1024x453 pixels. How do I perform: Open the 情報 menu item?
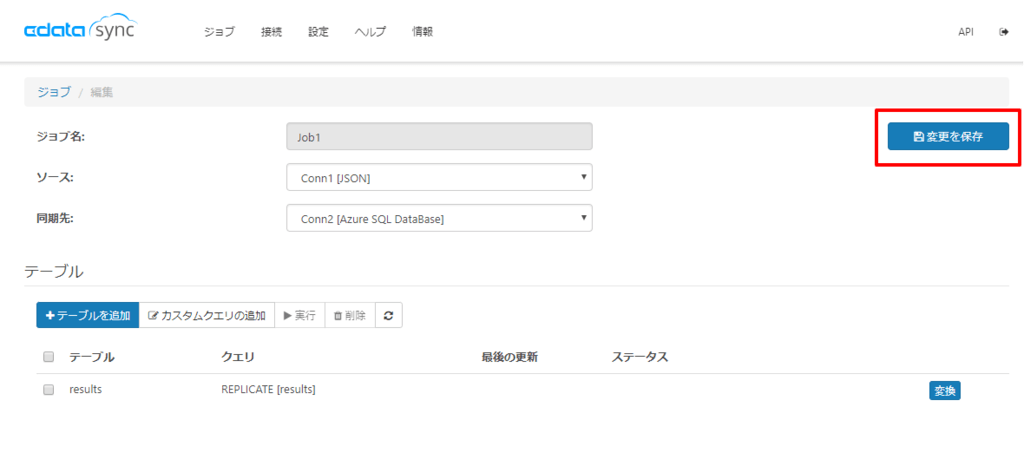[x=423, y=32]
